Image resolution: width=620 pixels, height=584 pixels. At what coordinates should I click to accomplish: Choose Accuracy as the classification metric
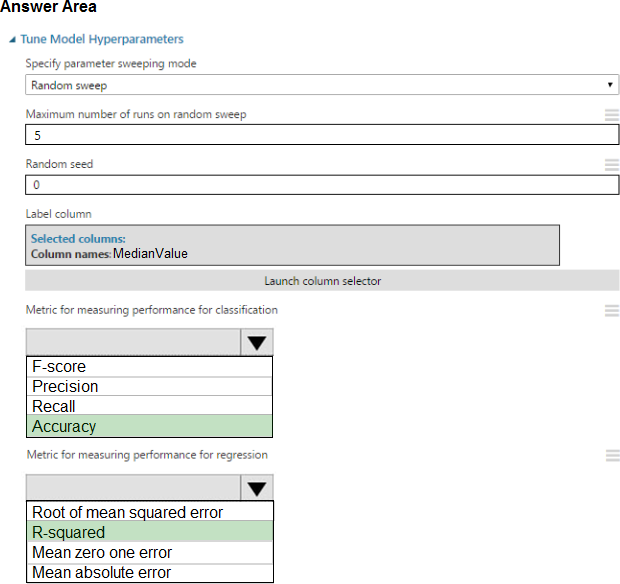[x=149, y=427]
